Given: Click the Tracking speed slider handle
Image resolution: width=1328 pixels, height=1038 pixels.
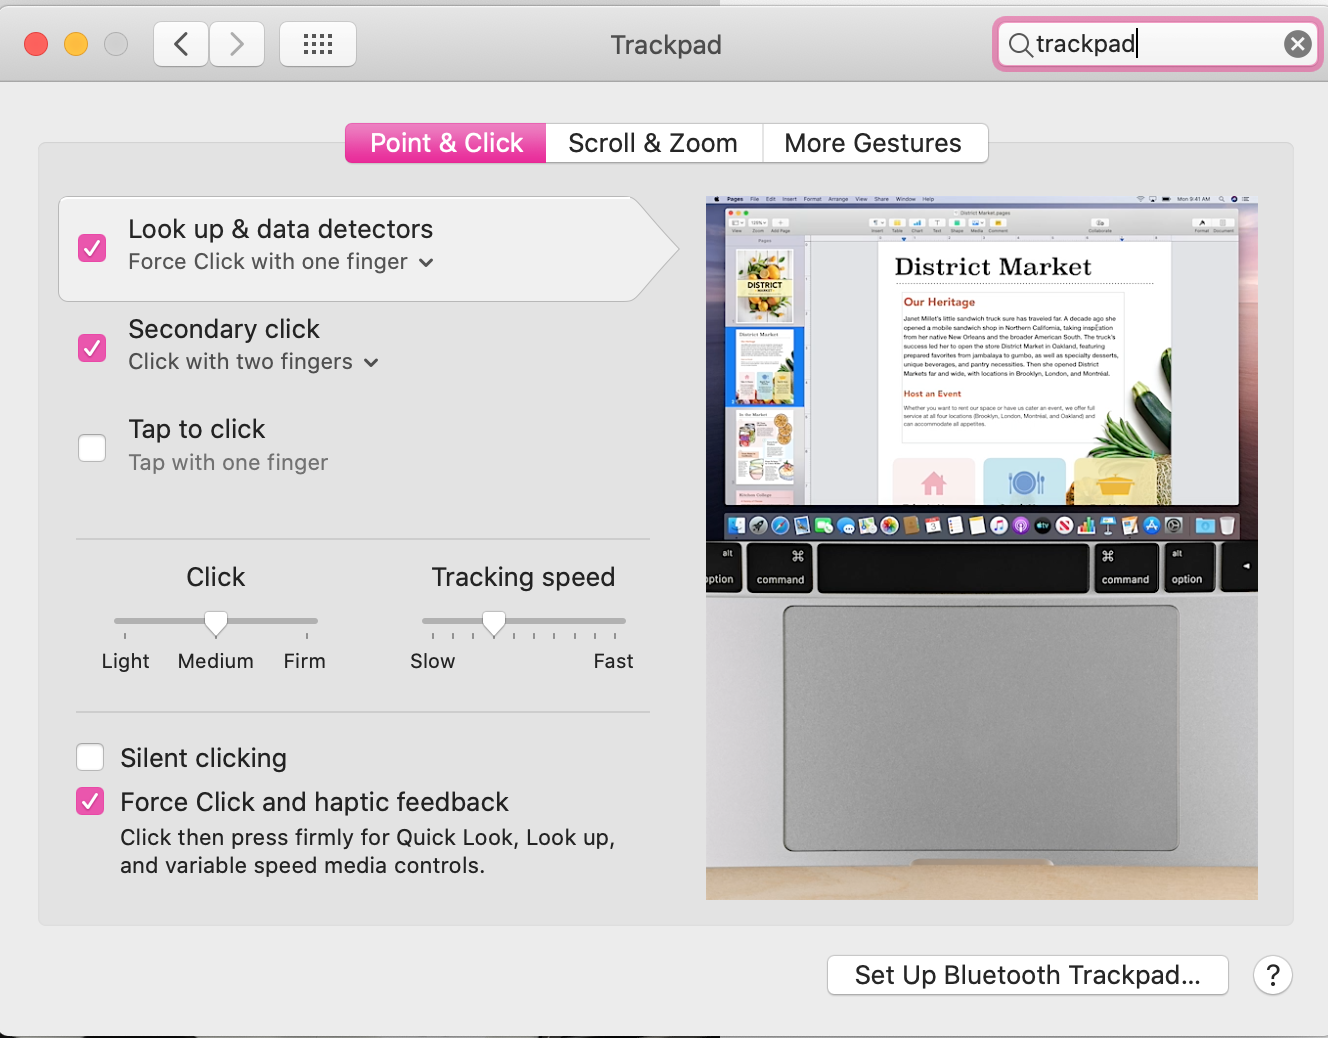Looking at the screenshot, I should click(x=493, y=621).
